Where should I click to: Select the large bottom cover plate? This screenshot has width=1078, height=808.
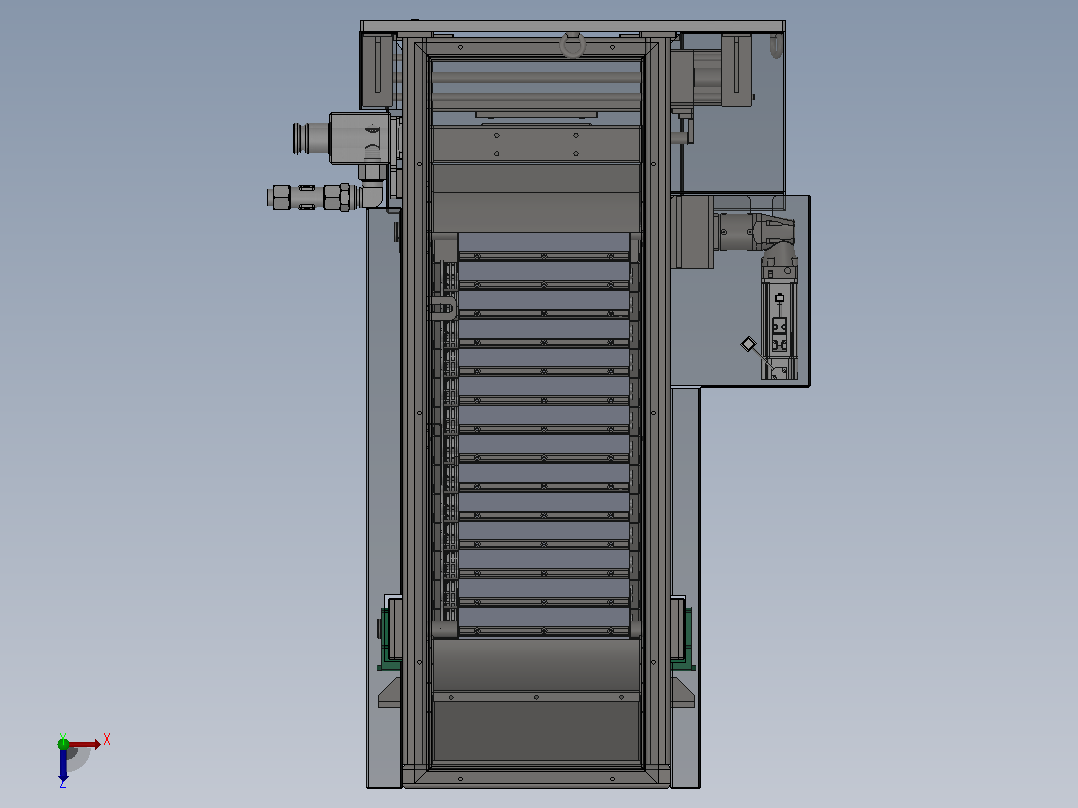coord(536,731)
